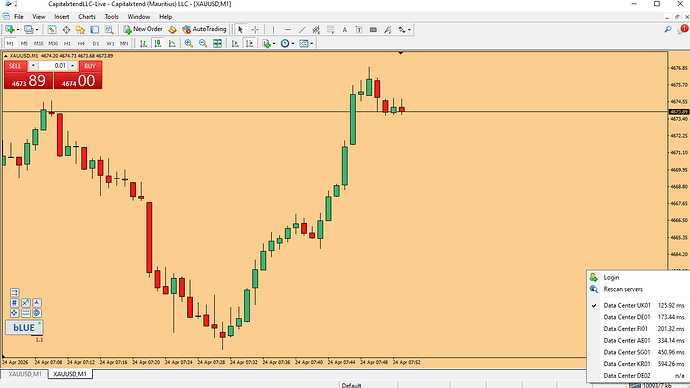This screenshot has width=690, height=388.
Task: Toggle Chart Shift button
Action: coord(250,43)
